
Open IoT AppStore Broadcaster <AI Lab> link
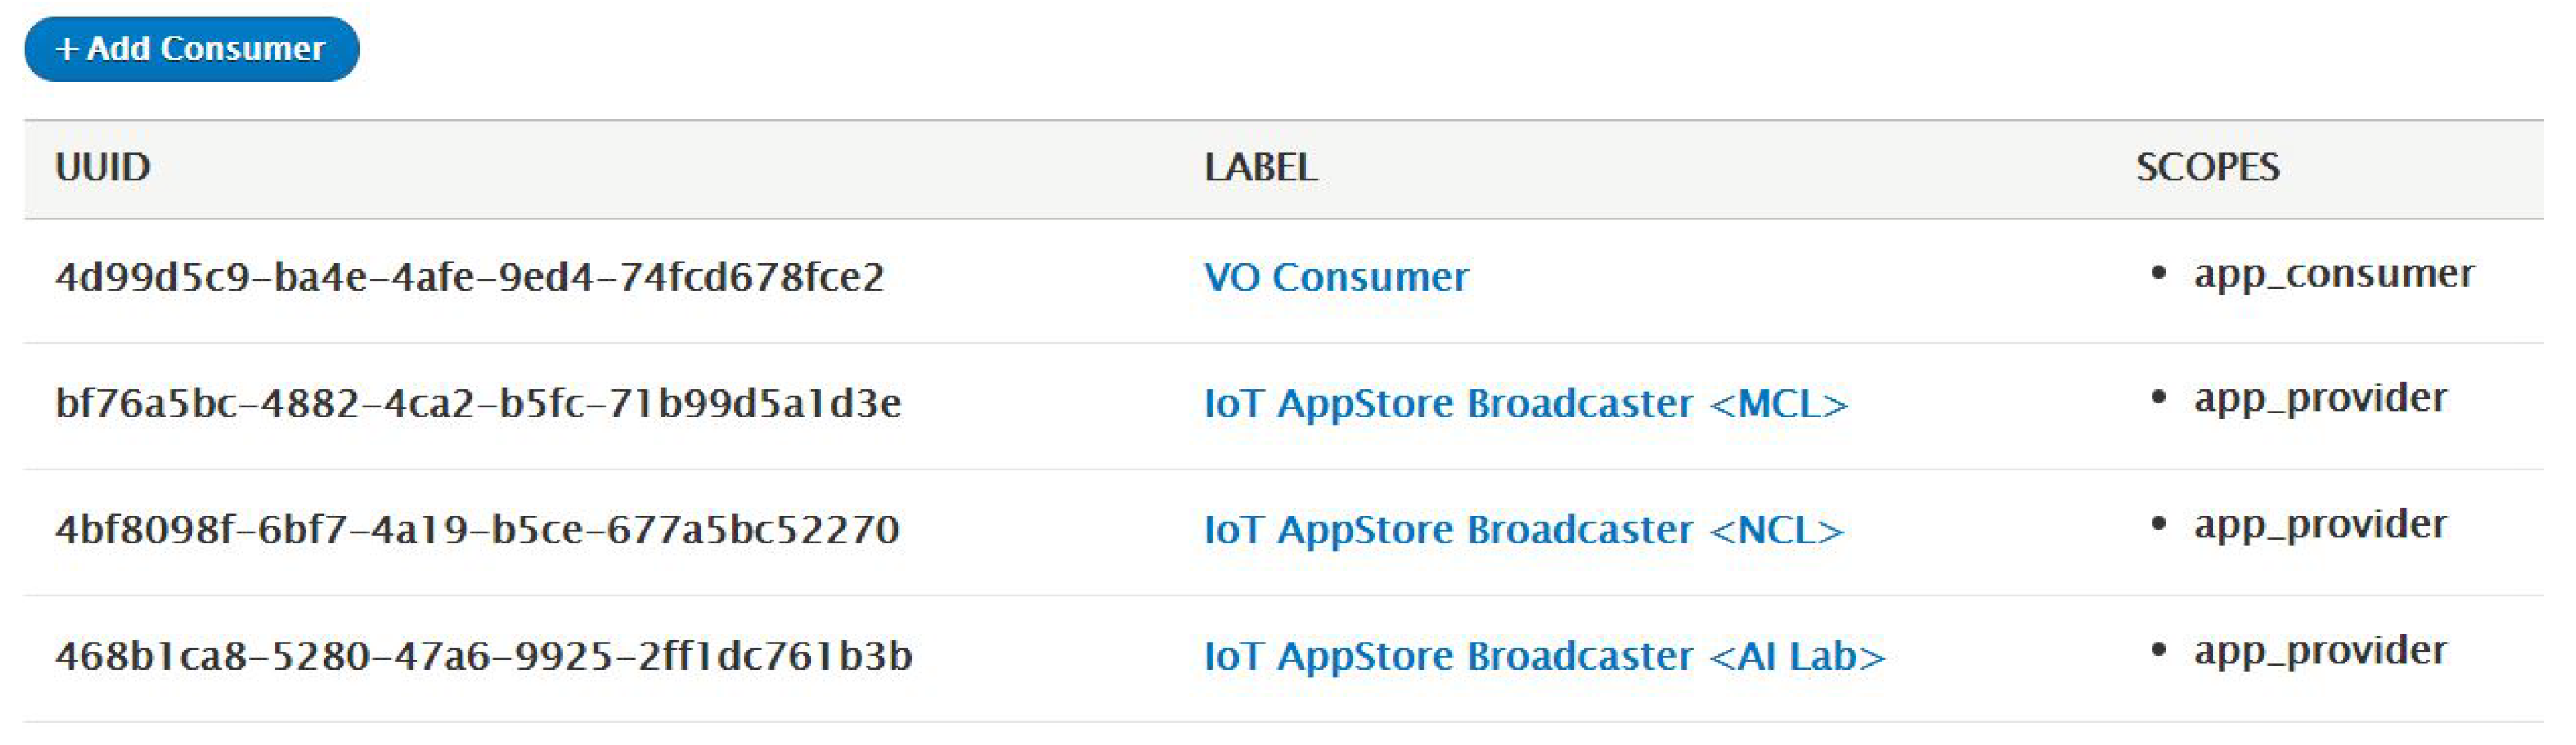pos(1543,657)
